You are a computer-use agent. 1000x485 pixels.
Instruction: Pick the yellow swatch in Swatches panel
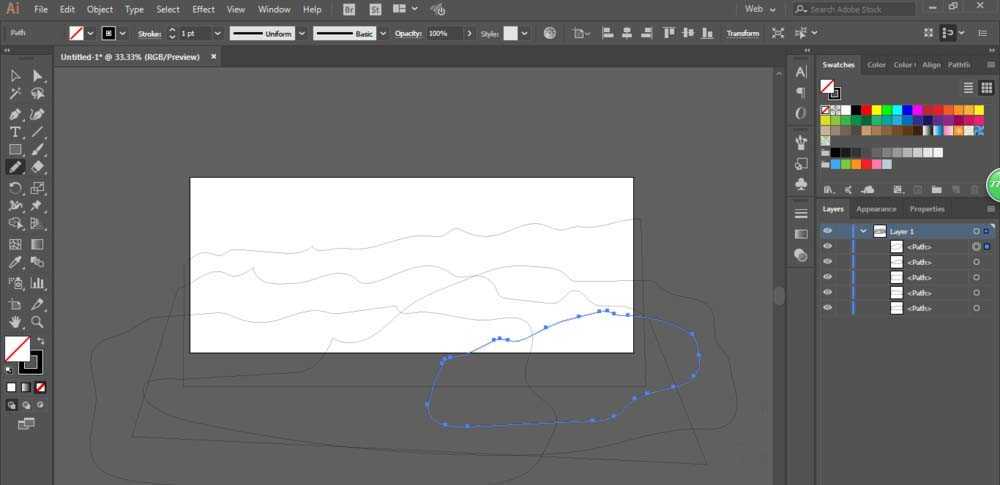click(x=877, y=109)
